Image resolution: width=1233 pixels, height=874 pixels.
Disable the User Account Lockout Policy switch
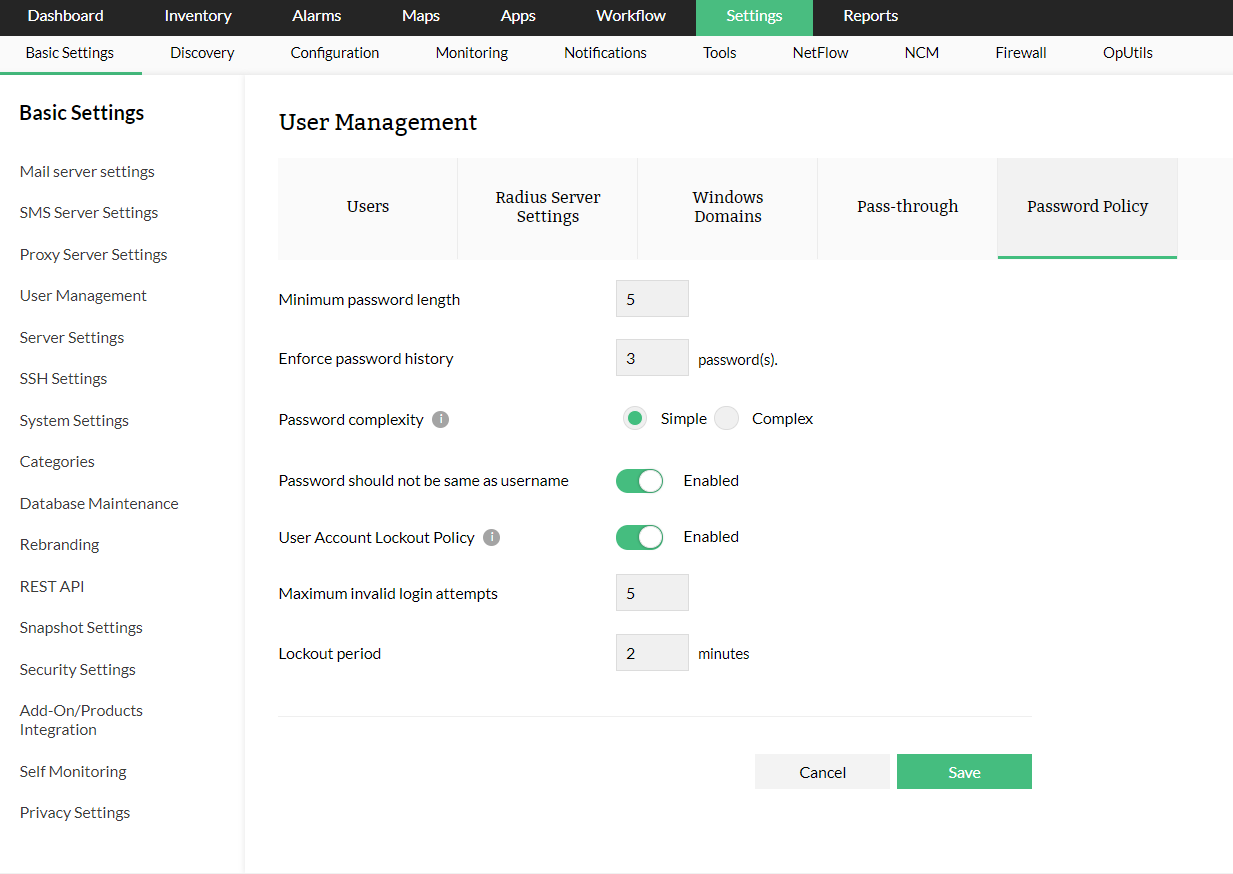coord(639,537)
